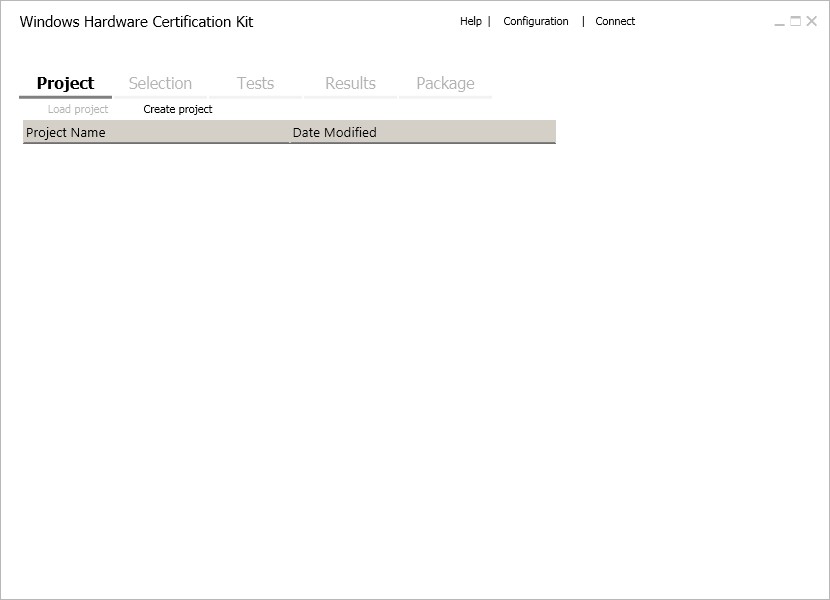Viewport: 830px width, 600px height.
Task: Go to the Tests tab
Action: (255, 84)
